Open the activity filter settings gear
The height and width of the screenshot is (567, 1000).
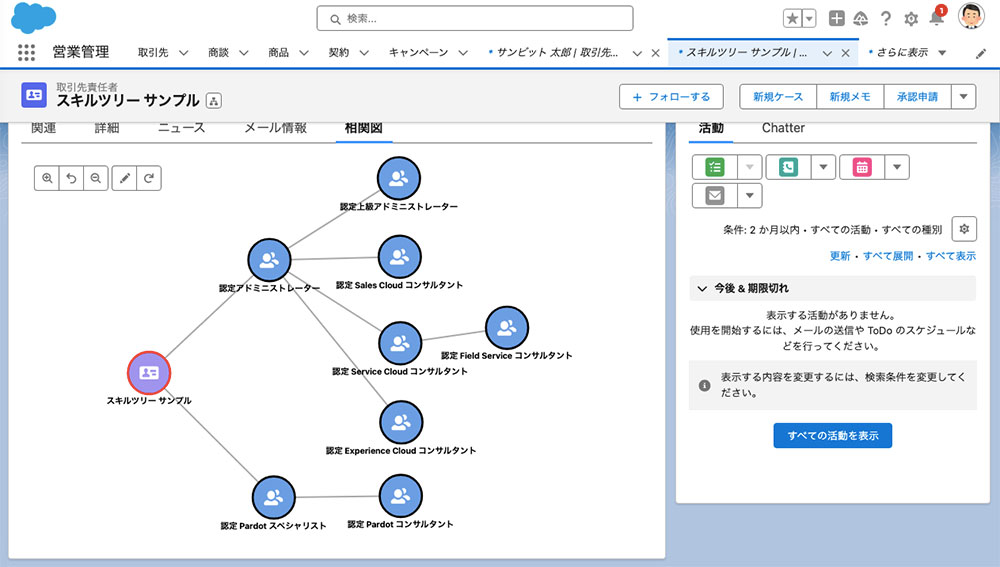pos(964,229)
